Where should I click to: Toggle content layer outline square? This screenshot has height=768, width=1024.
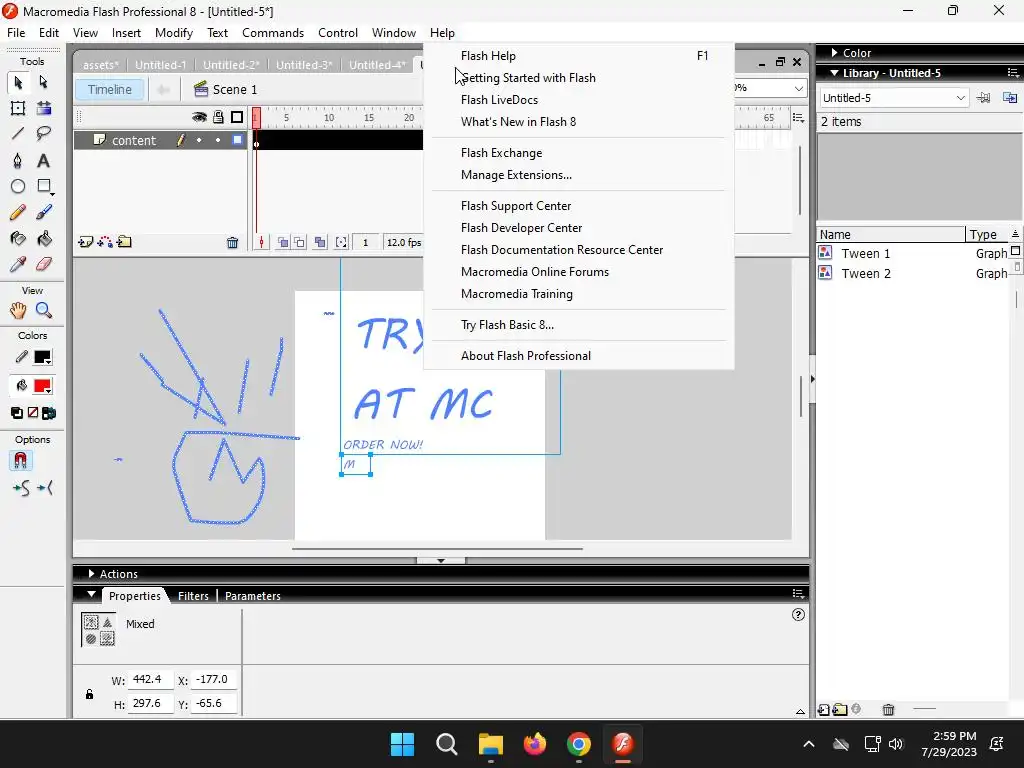tap(238, 140)
